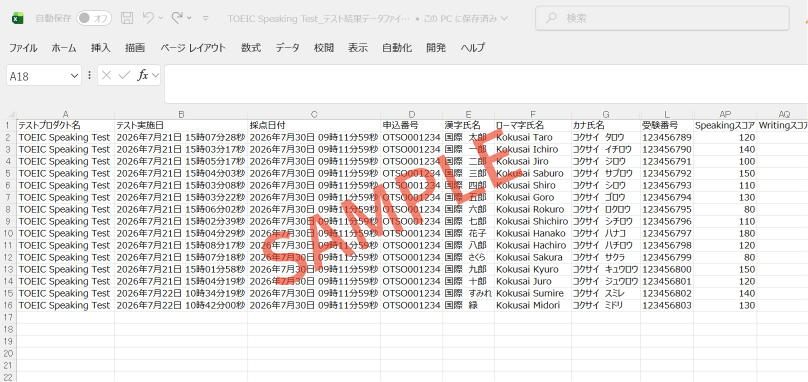This screenshot has height=382, width=808.
Task: Select column AP header
Action: (725, 114)
